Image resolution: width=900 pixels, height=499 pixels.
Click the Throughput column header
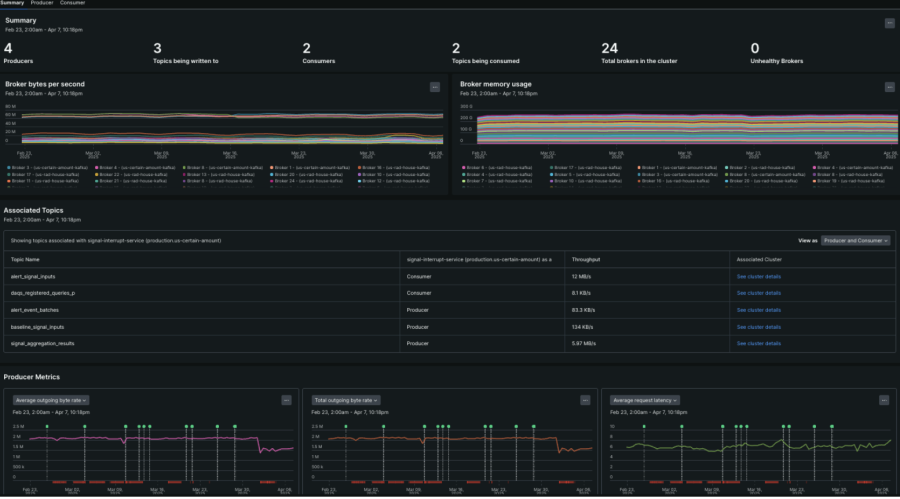585,258
